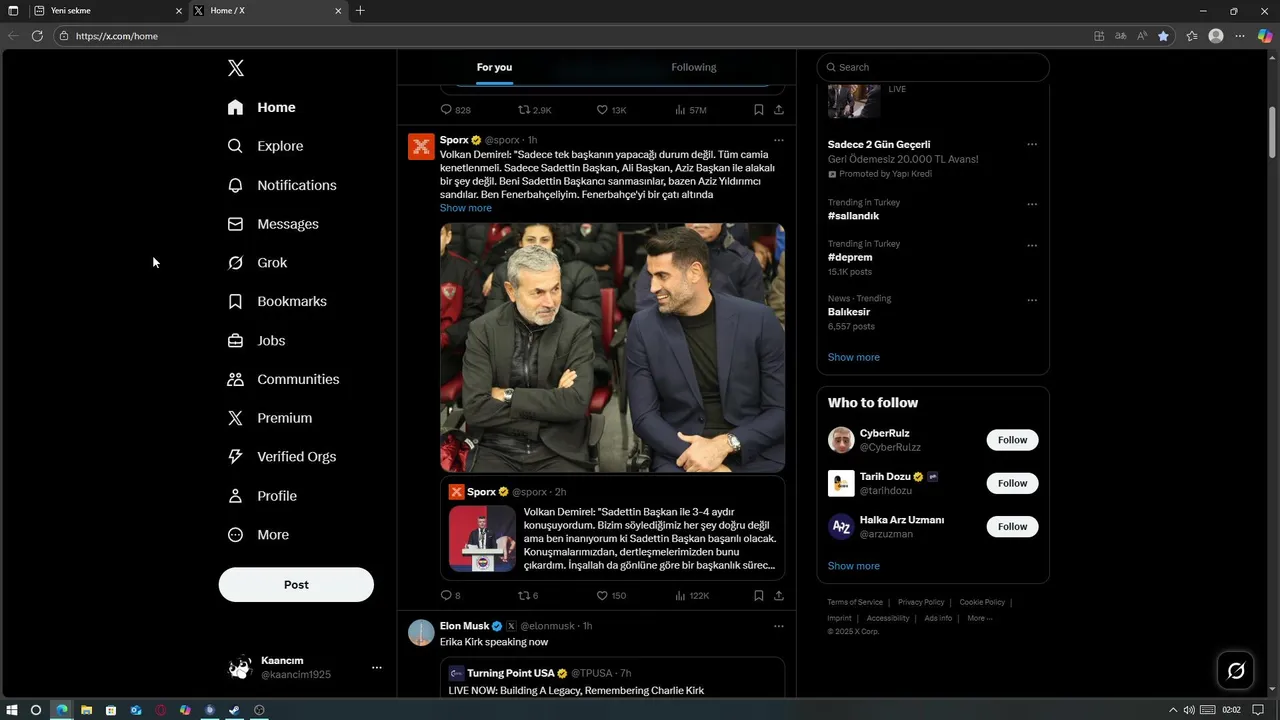Open options for #sallandık trend

click(1032, 204)
